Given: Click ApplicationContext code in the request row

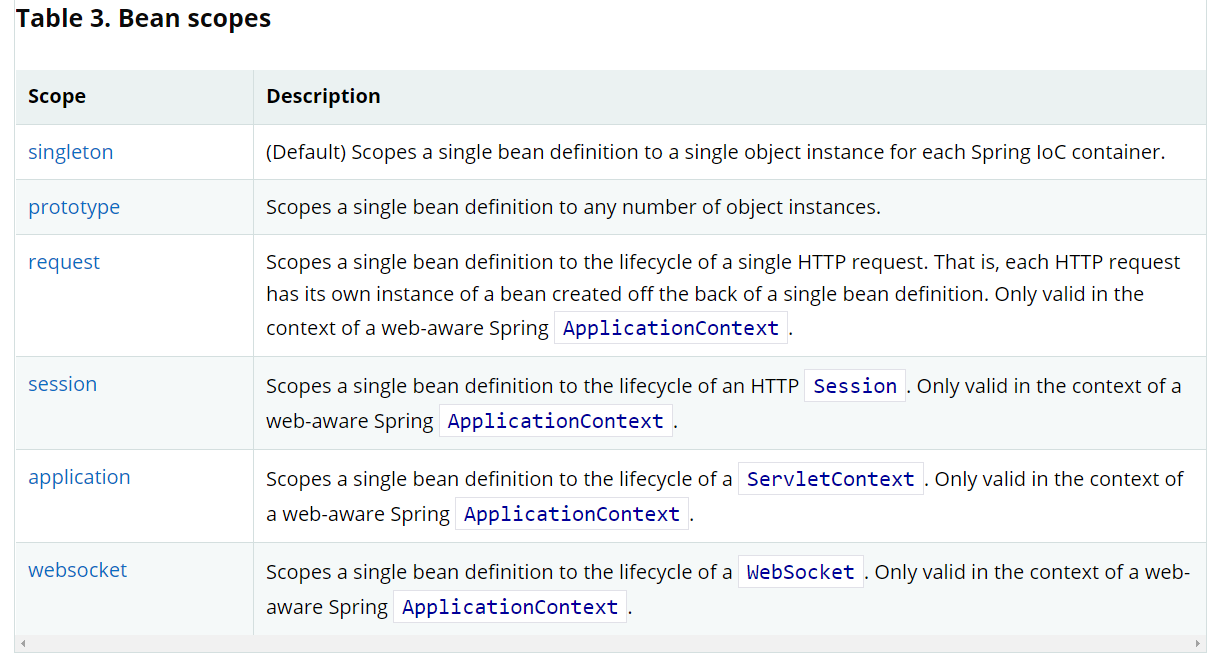Looking at the screenshot, I should tap(671, 328).
